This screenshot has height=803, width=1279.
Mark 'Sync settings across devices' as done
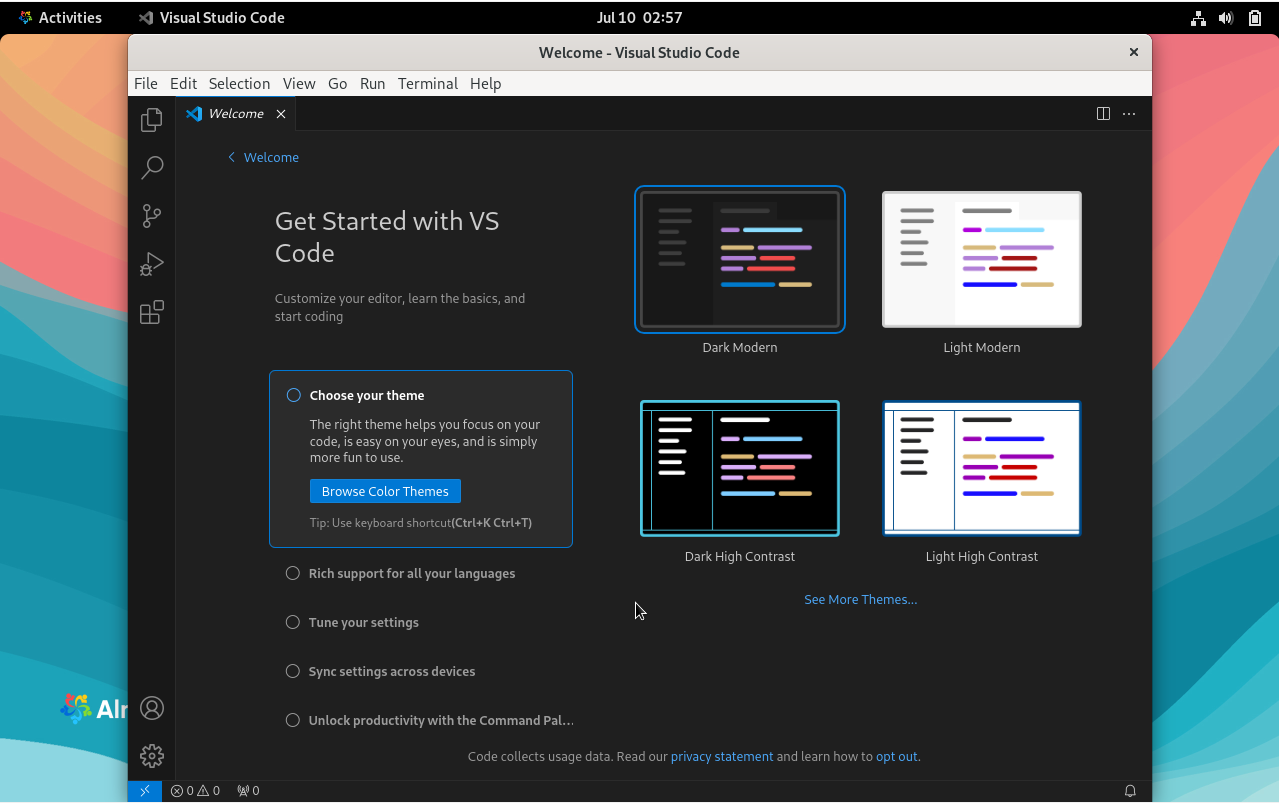[292, 670]
